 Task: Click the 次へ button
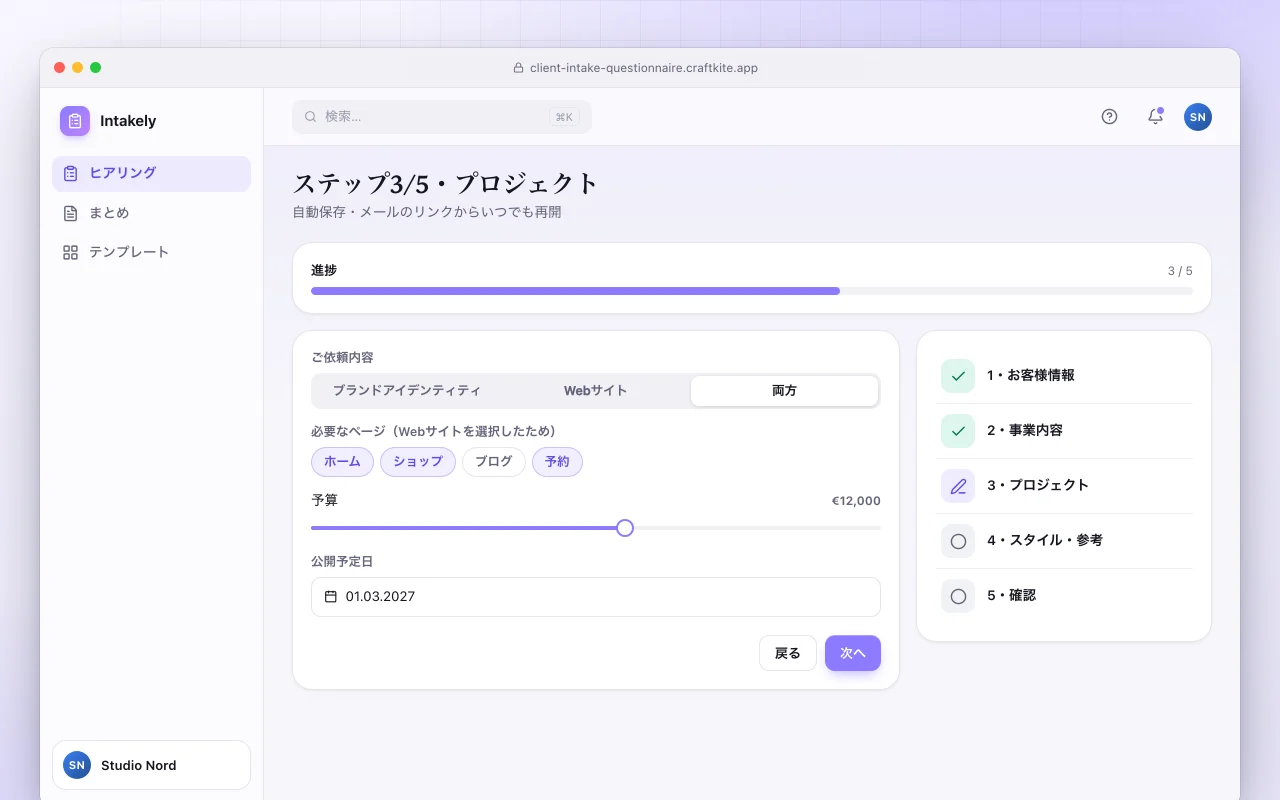pyautogui.click(x=853, y=653)
